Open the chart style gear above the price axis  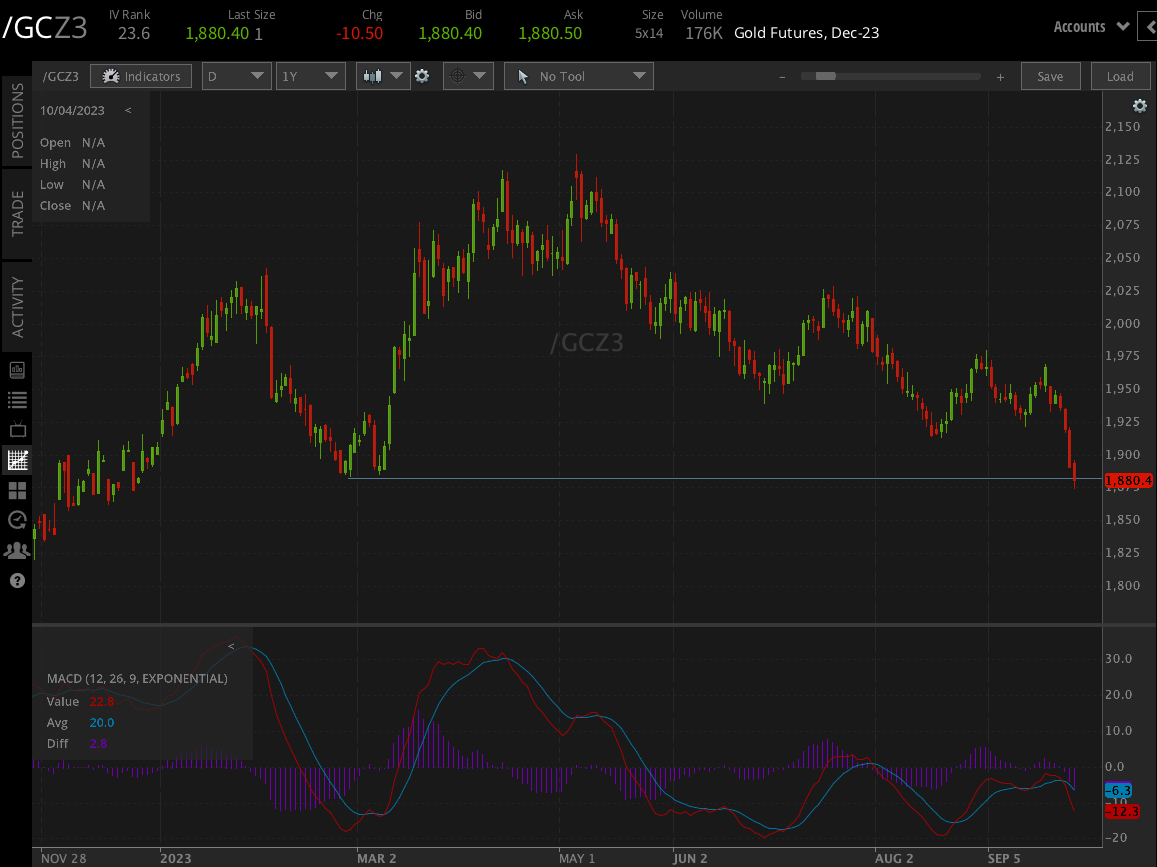(1140, 105)
